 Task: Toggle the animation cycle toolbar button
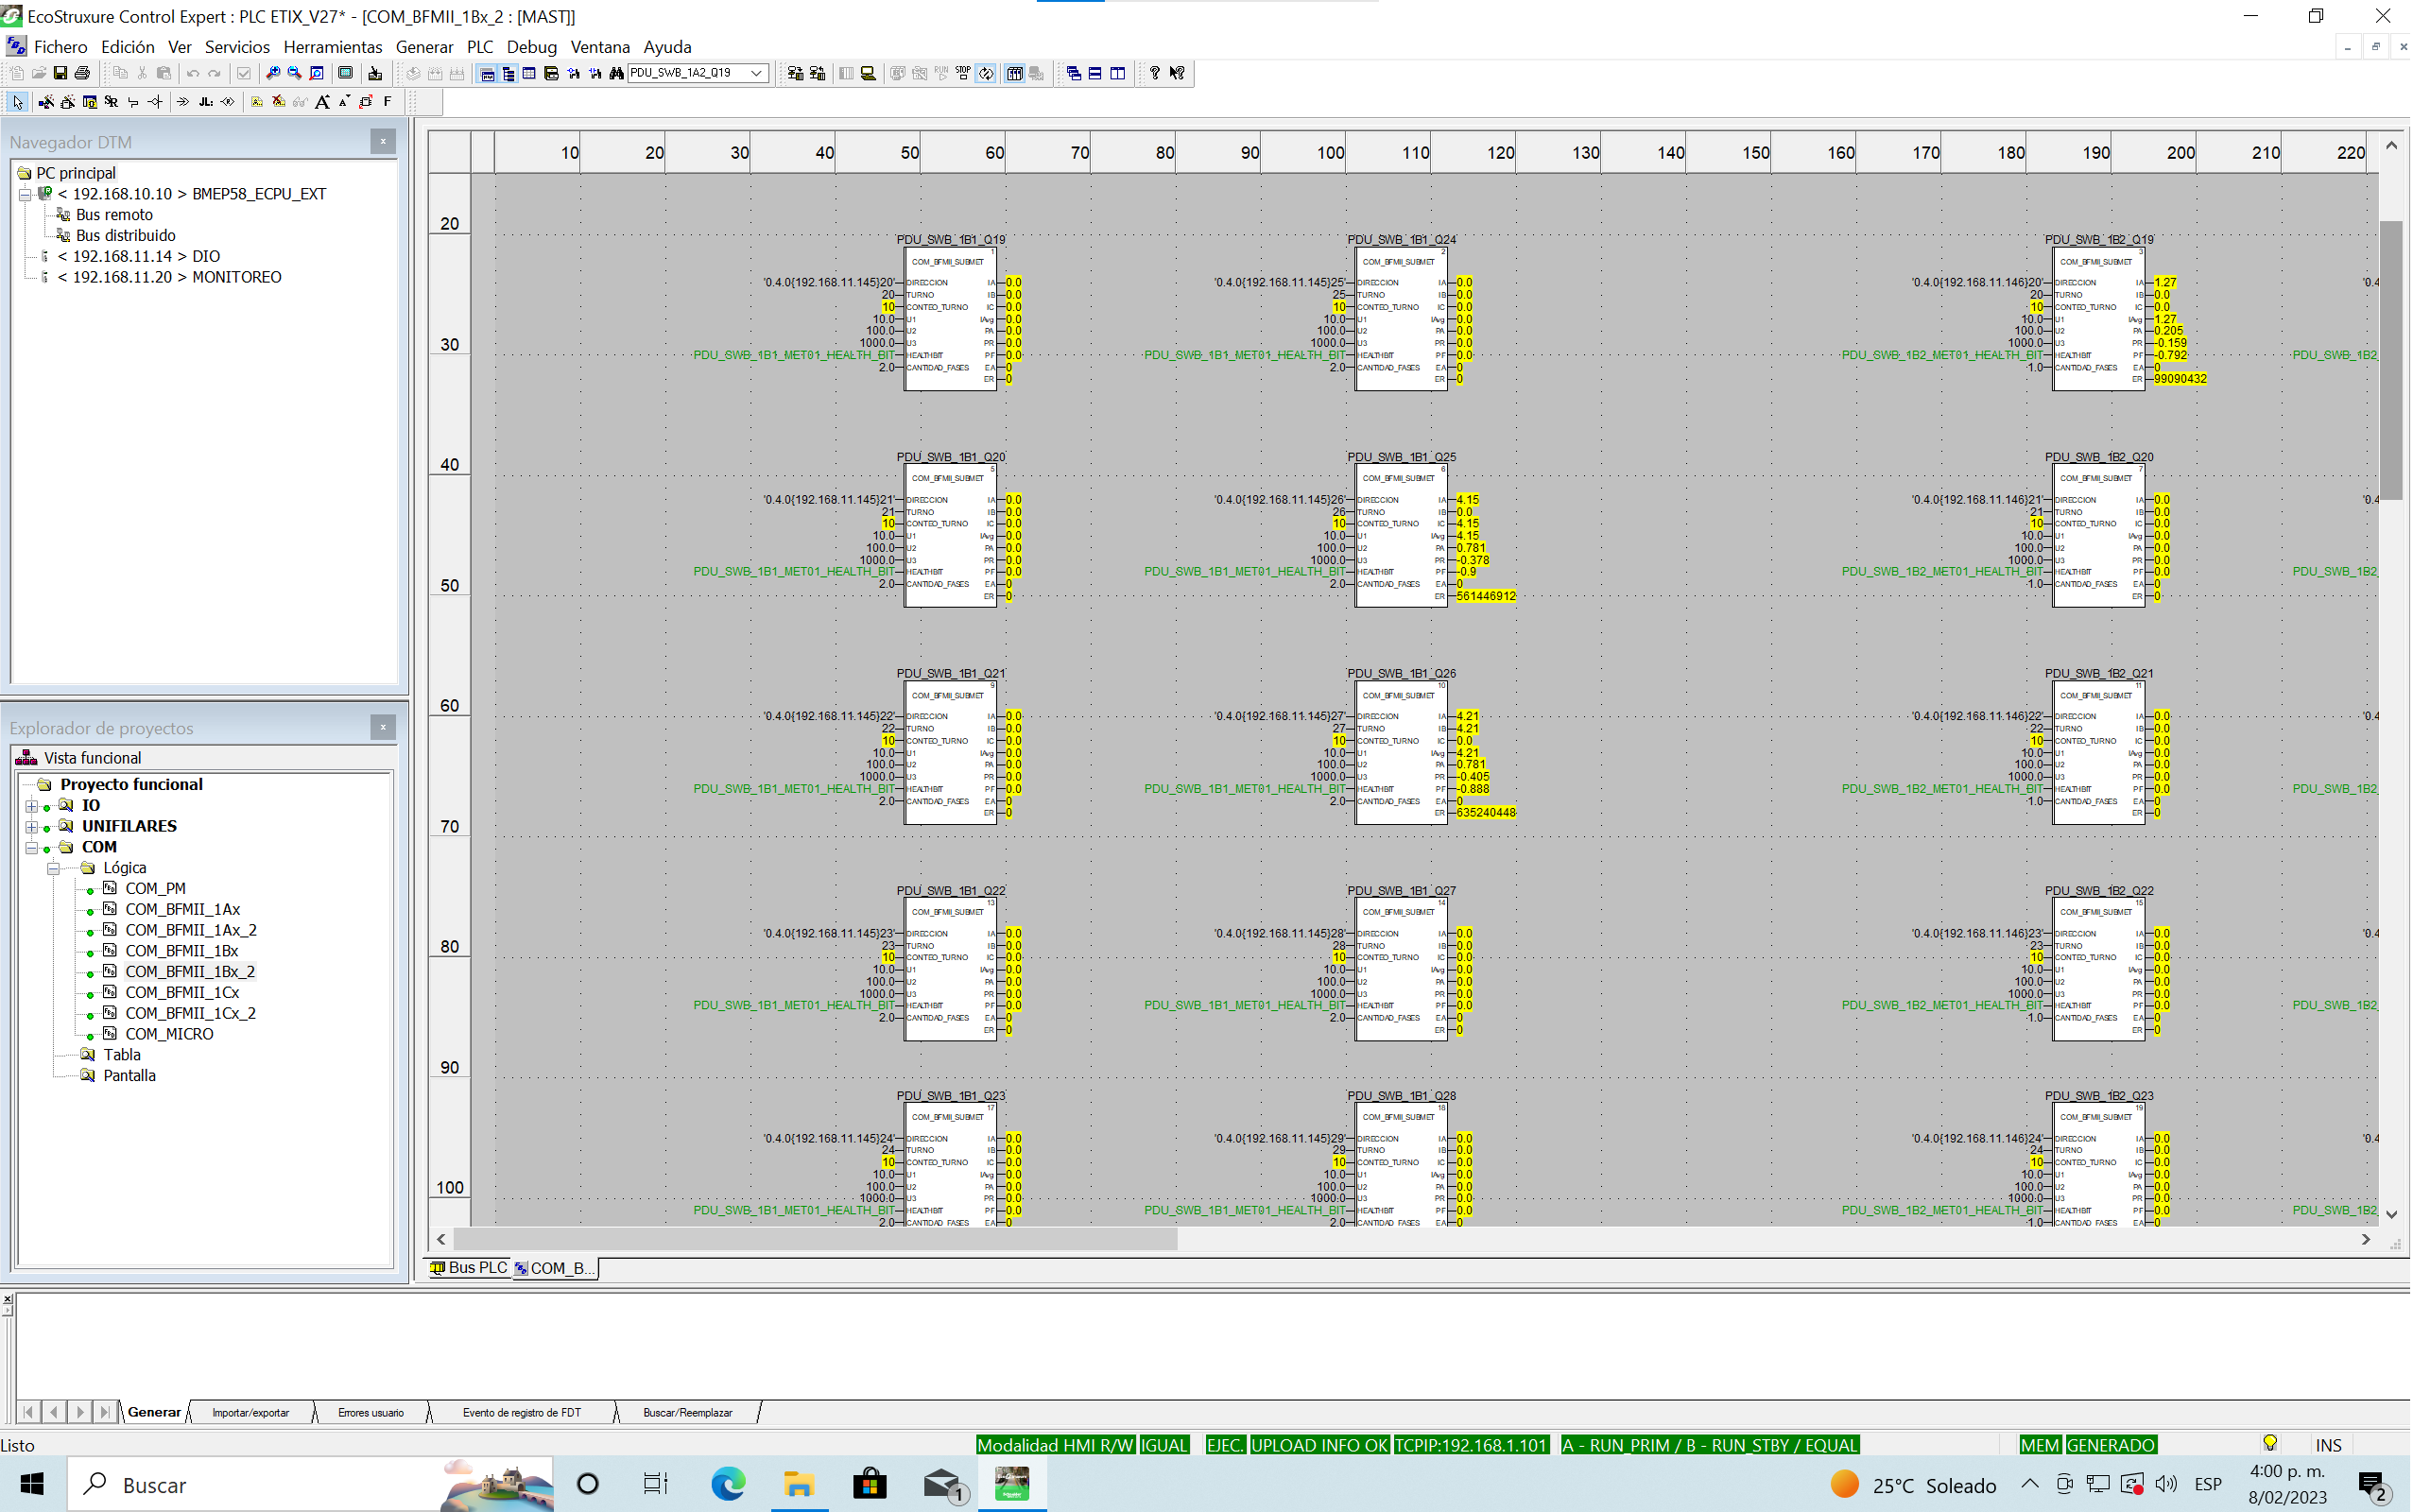[x=986, y=73]
